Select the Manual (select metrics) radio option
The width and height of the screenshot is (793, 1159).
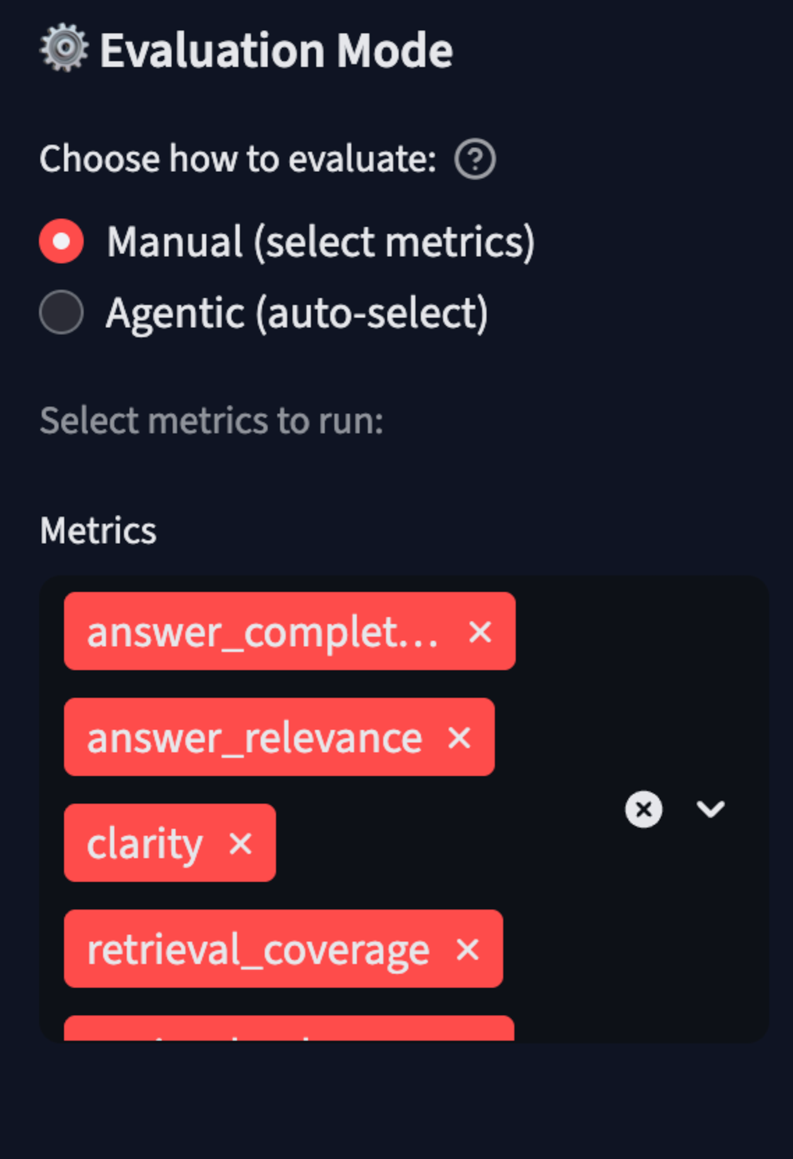click(62, 242)
